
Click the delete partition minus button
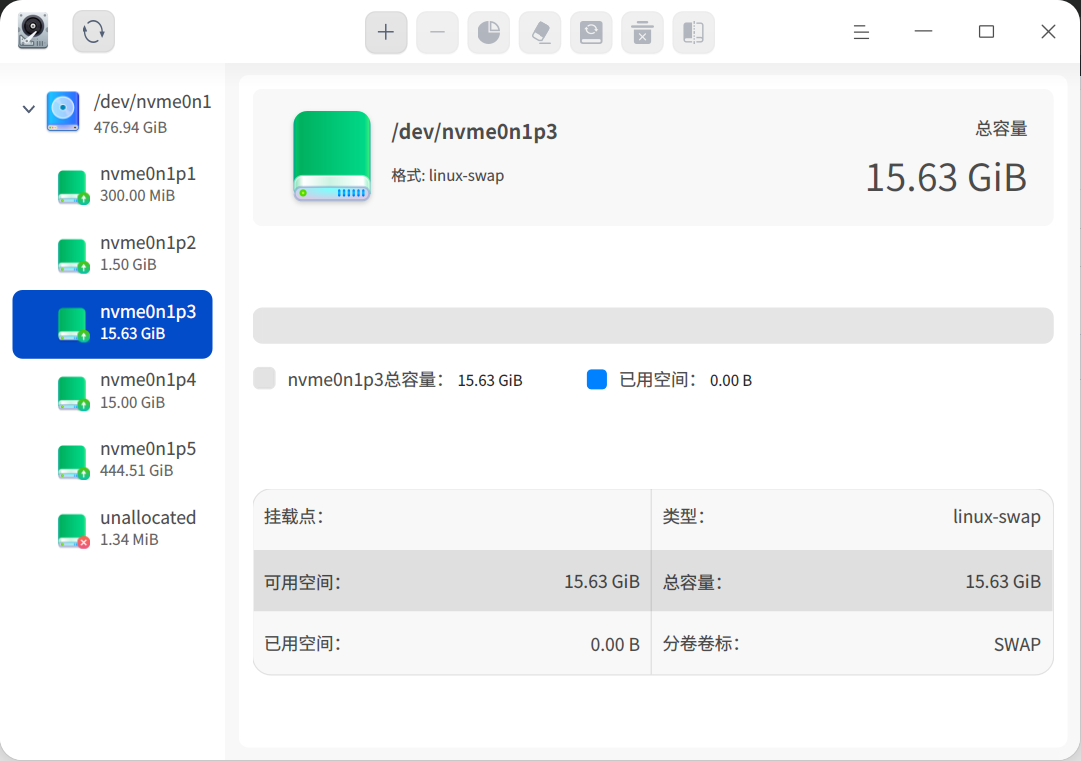pos(437,32)
